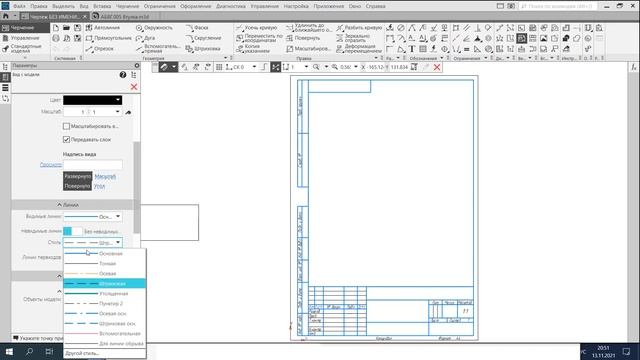Select the Прямоугольник tool
This screenshot has height=360, width=640.
tap(109, 38)
